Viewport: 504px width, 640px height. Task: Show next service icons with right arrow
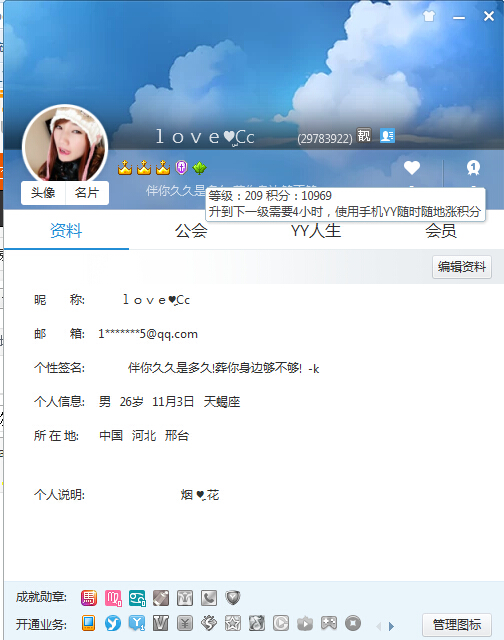(391, 625)
